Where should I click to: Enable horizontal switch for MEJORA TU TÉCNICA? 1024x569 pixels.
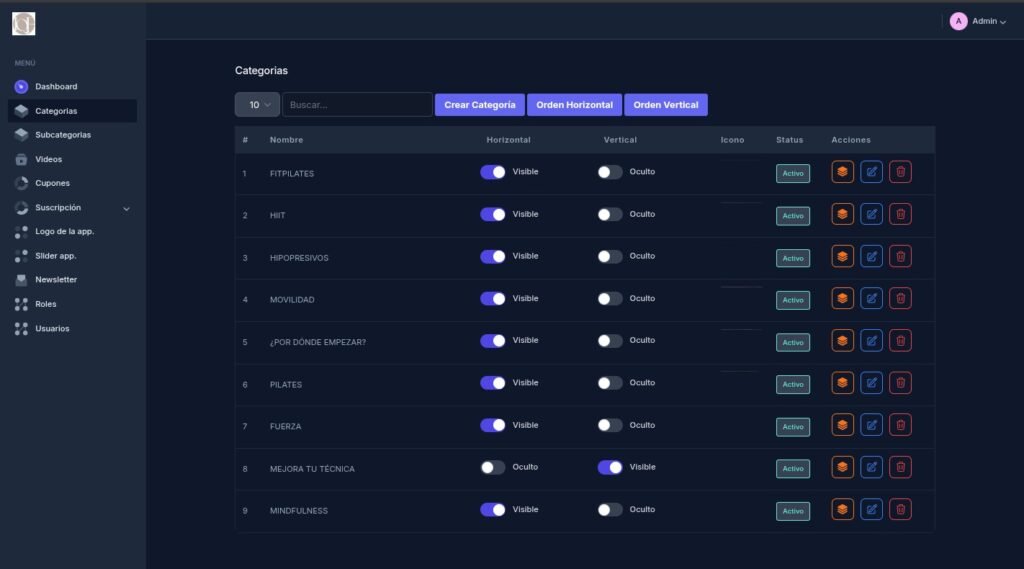coord(493,467)
